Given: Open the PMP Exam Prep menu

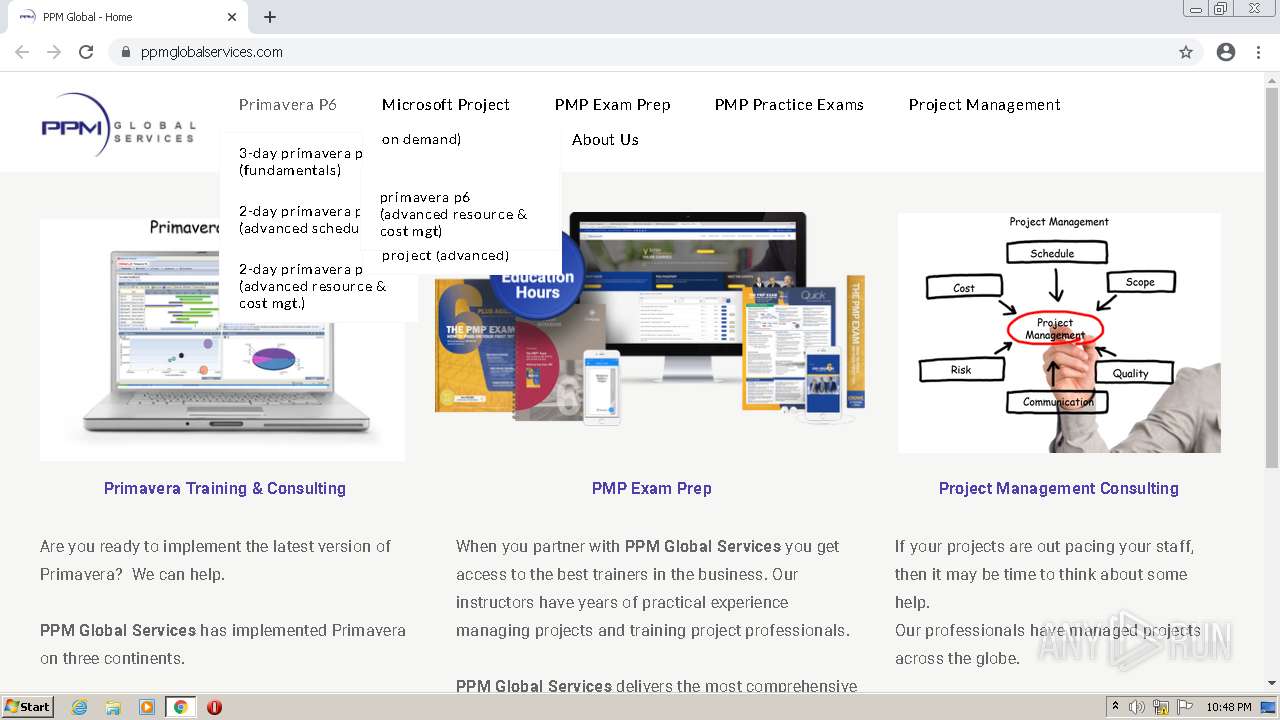Looking at the screenshot, I should 613,105.
